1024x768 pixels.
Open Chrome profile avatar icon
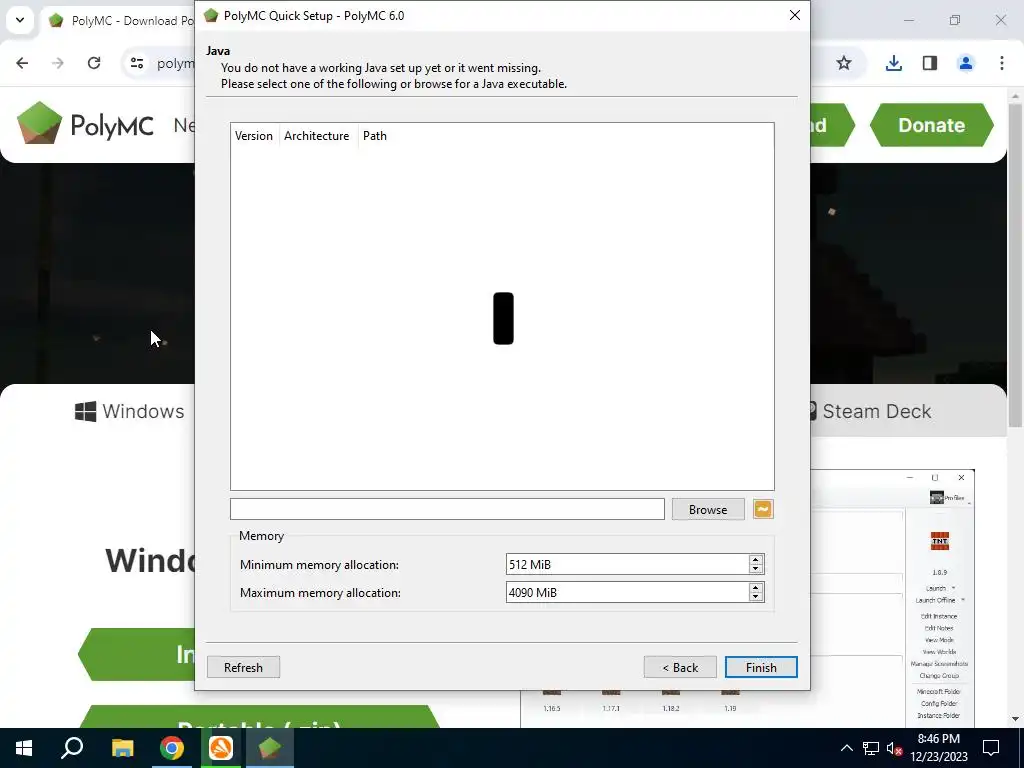965,63
